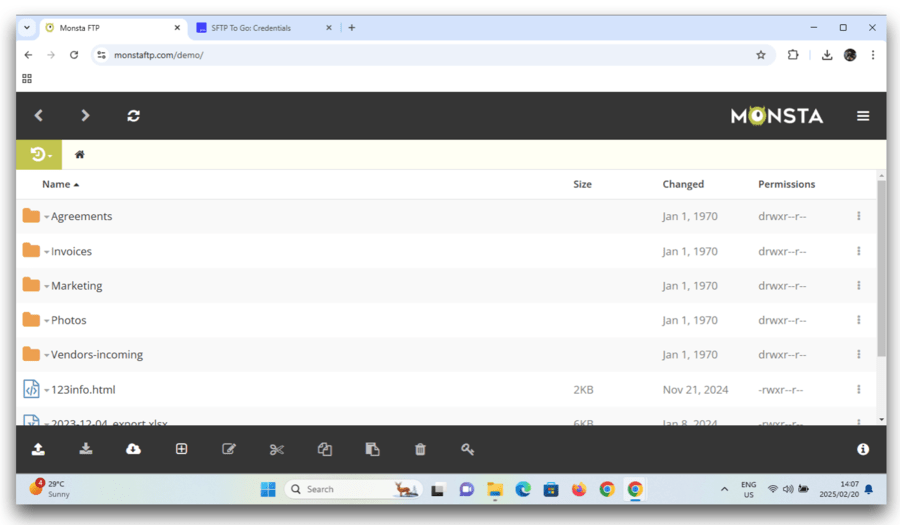Open the Photos folder
Image resolution: width=900 pixels, height=525 pixels.
pos(68,320)
